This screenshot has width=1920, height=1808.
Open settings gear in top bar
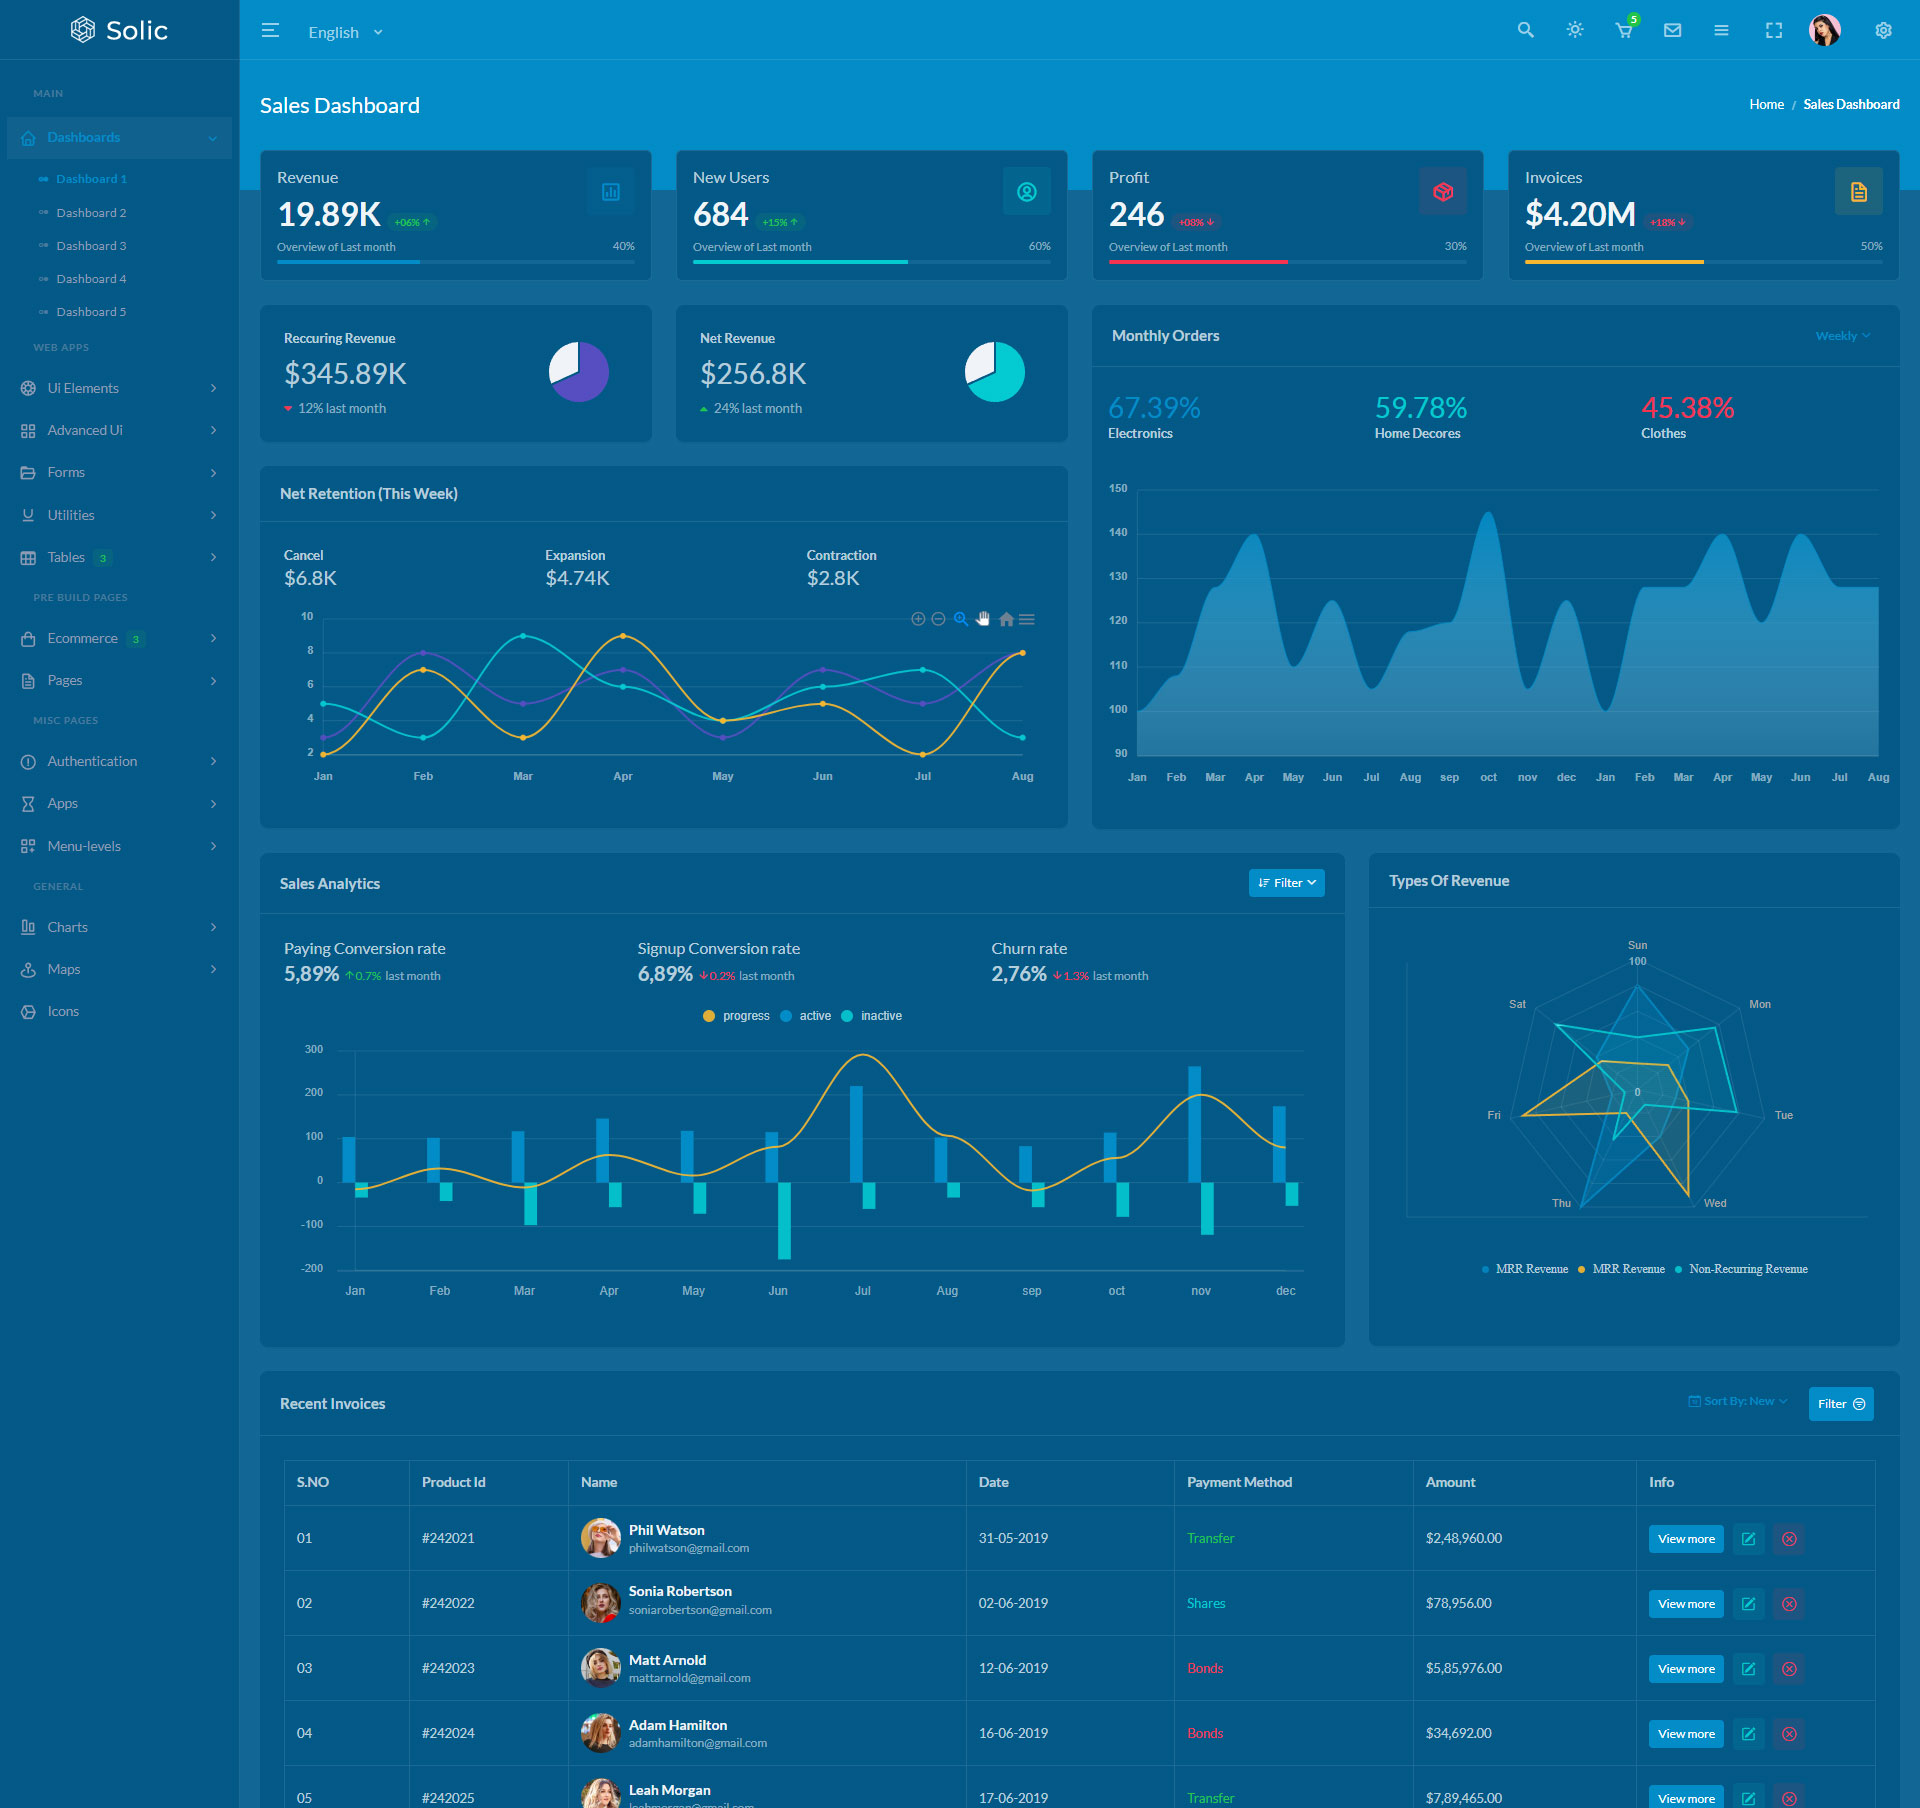click(1883, 30)
